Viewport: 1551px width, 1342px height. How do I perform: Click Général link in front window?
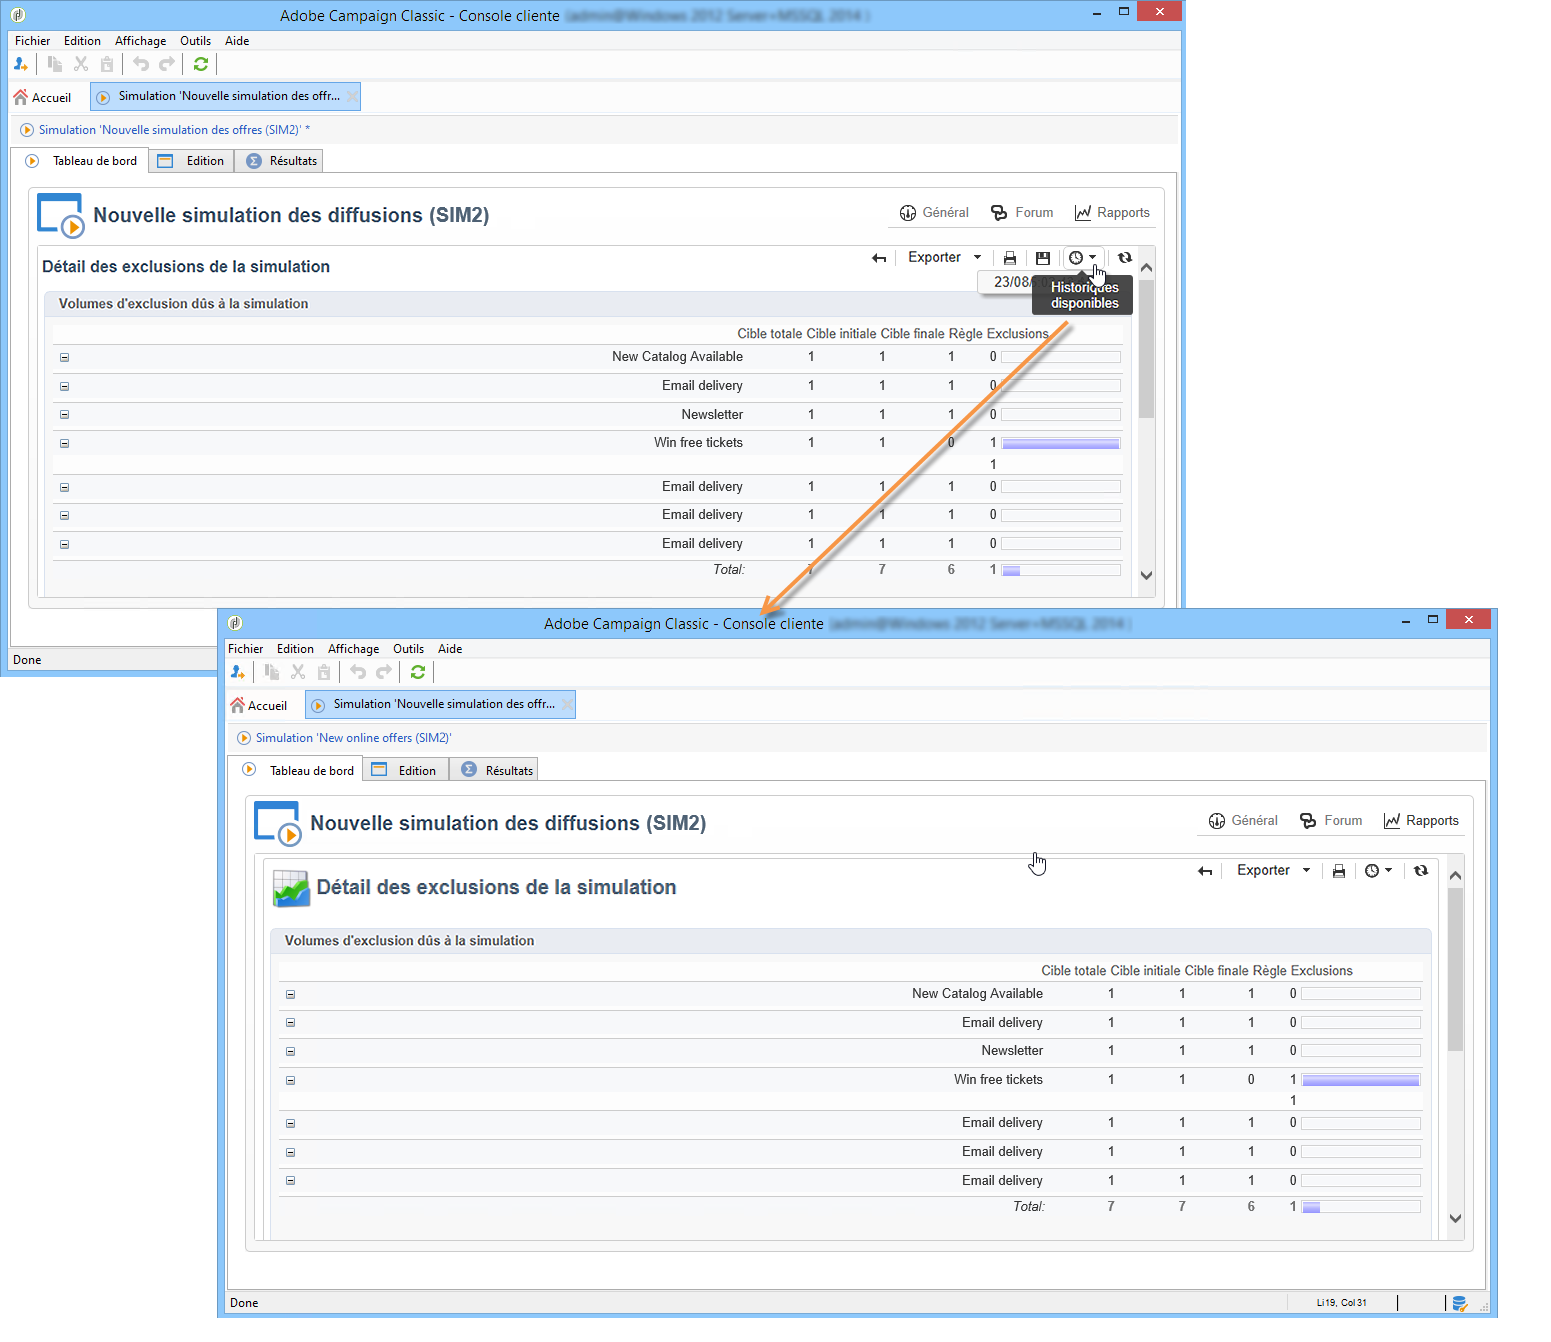coord(1243,821)
